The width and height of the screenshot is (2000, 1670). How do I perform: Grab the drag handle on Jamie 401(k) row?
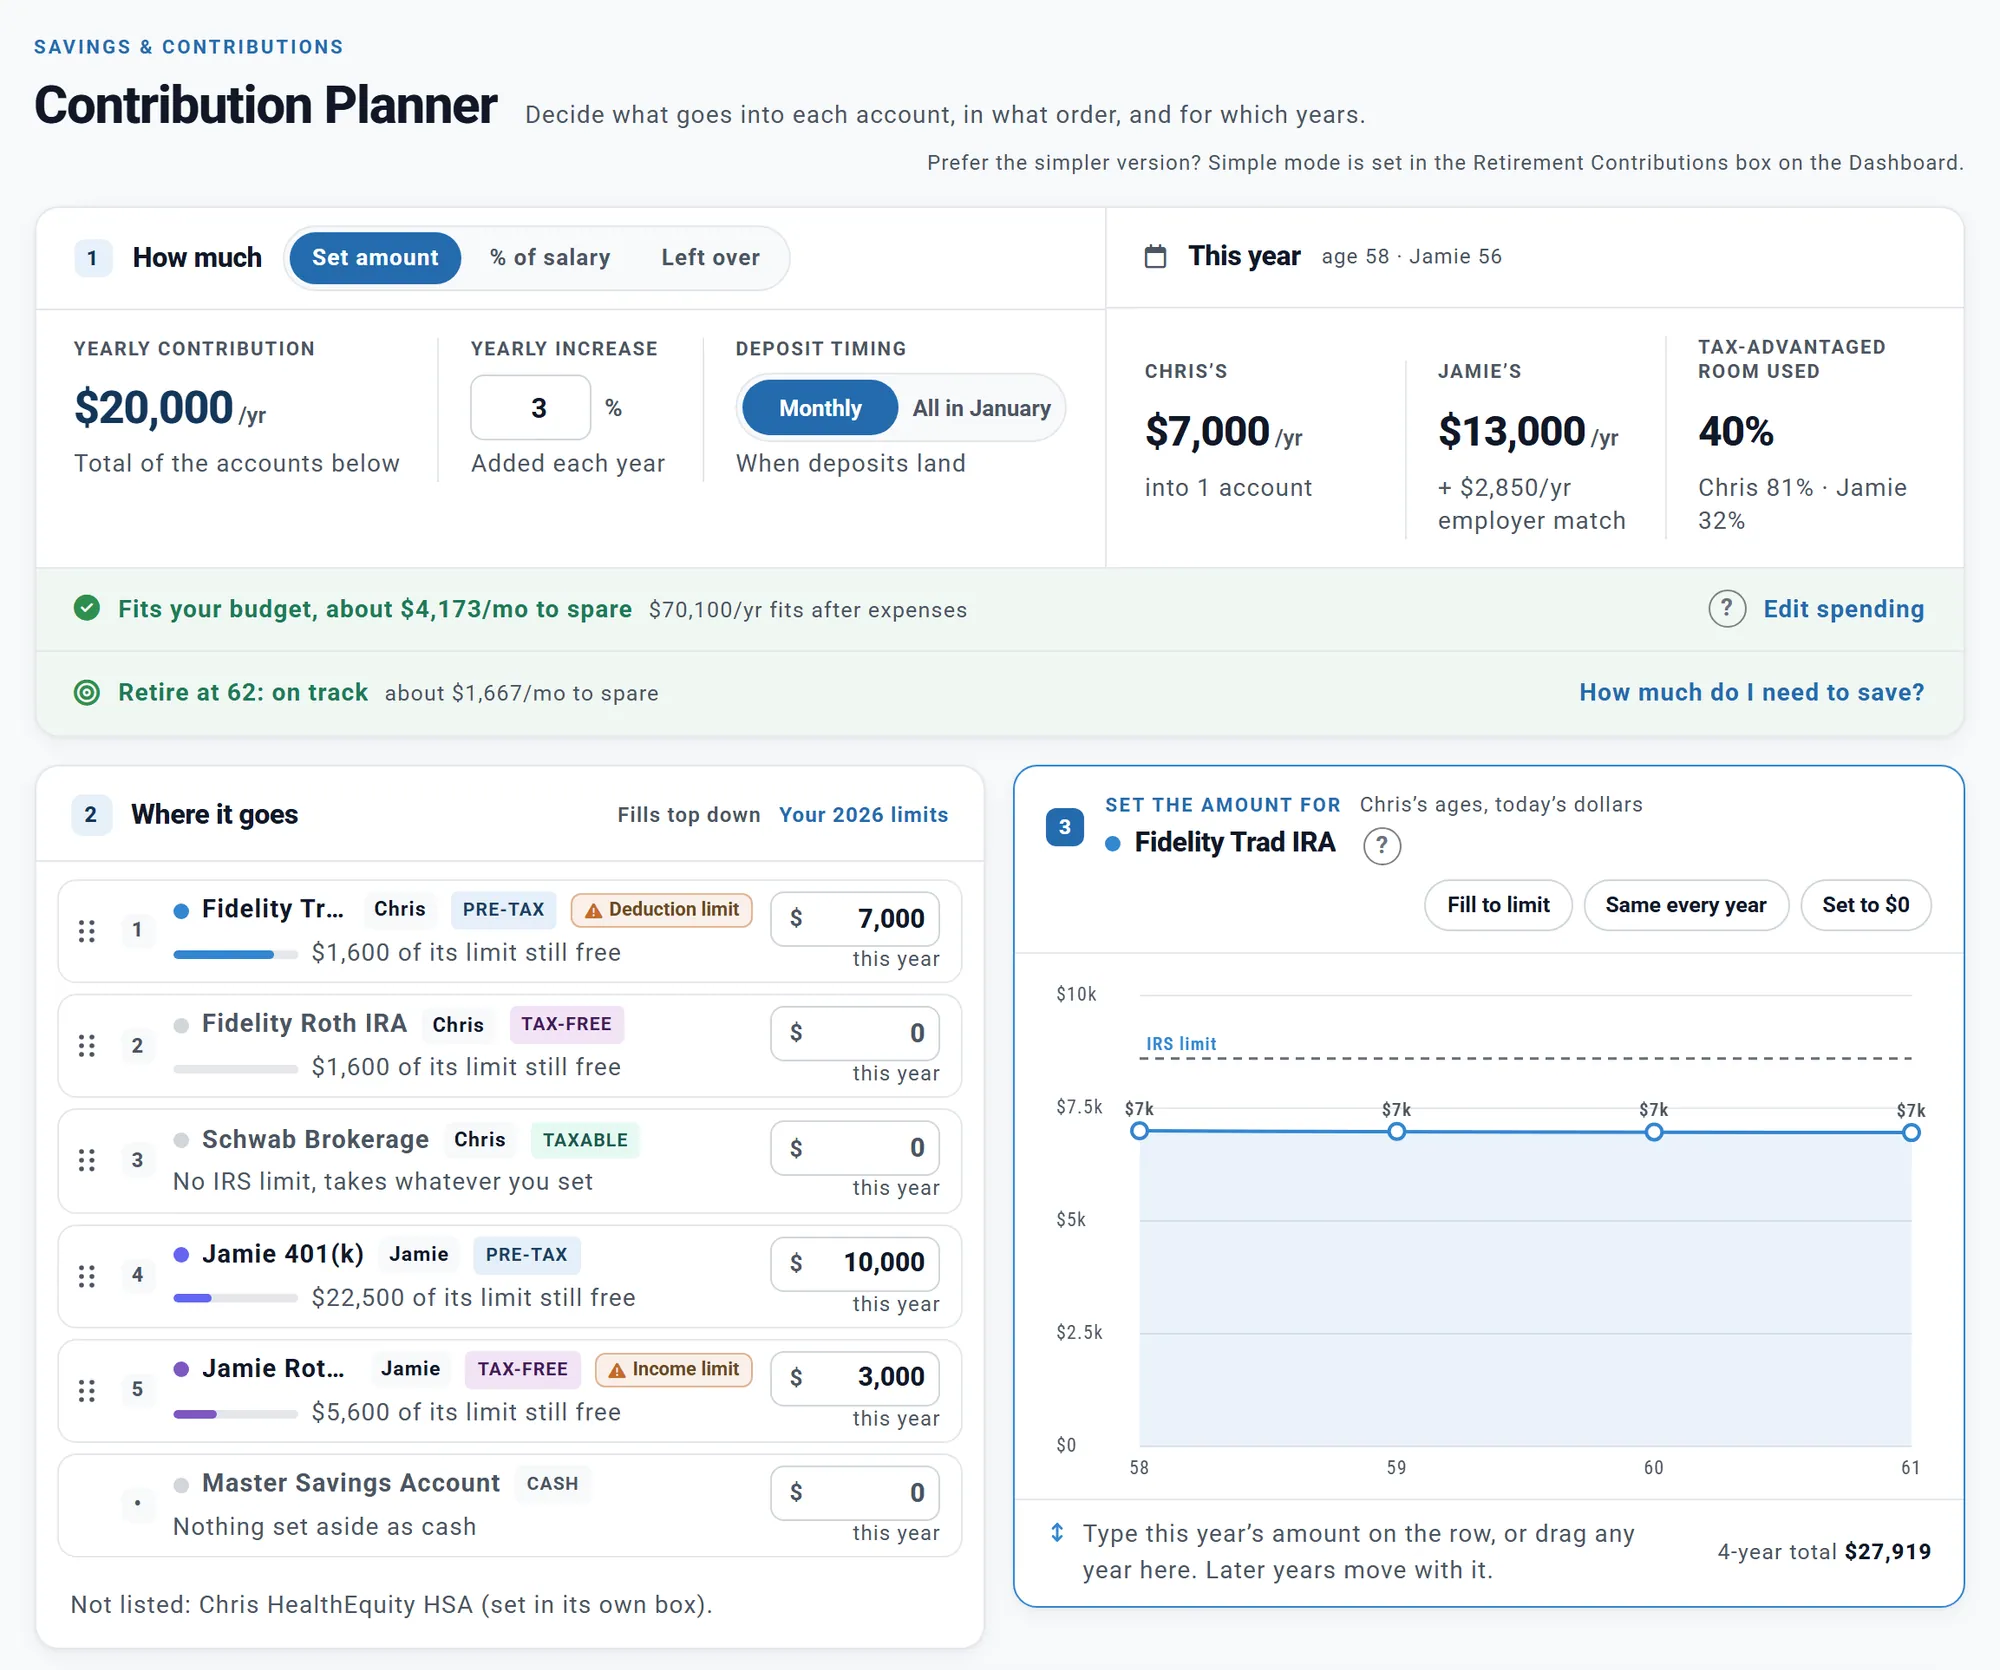click(87, 1276)
